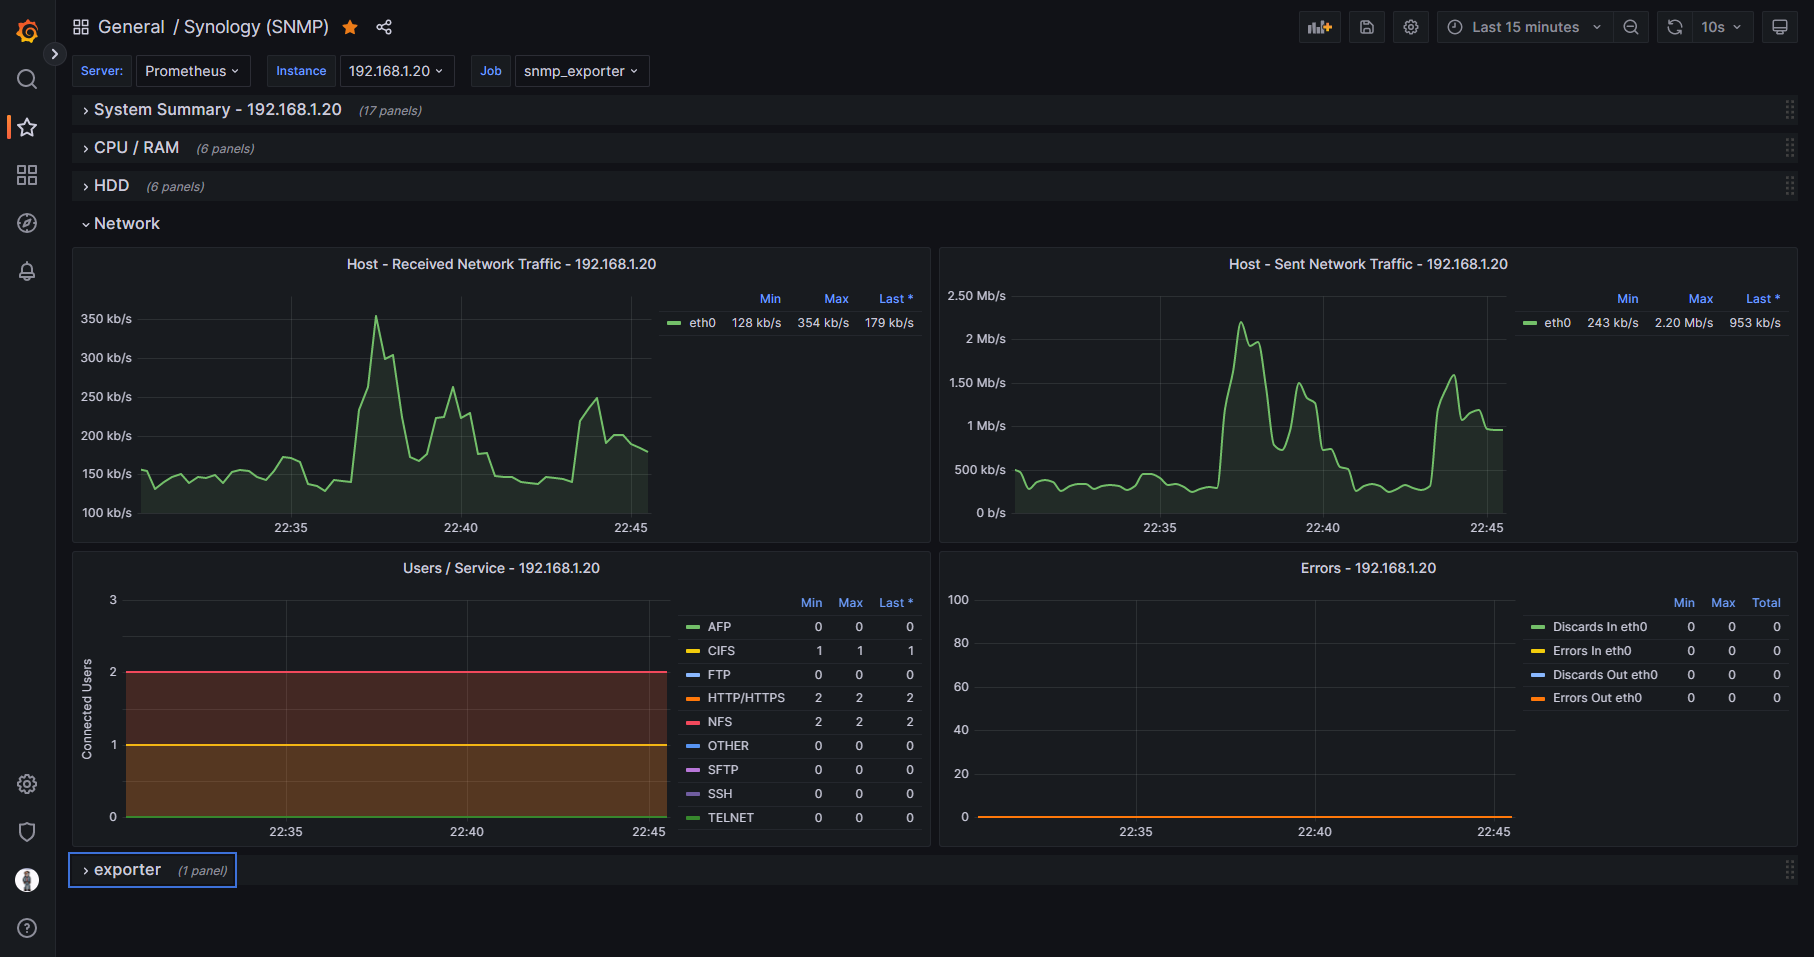The height and width of the screenshot is (957, 1814).
Task: Unstar the Synology dashboard
Action: click(350, 27)
